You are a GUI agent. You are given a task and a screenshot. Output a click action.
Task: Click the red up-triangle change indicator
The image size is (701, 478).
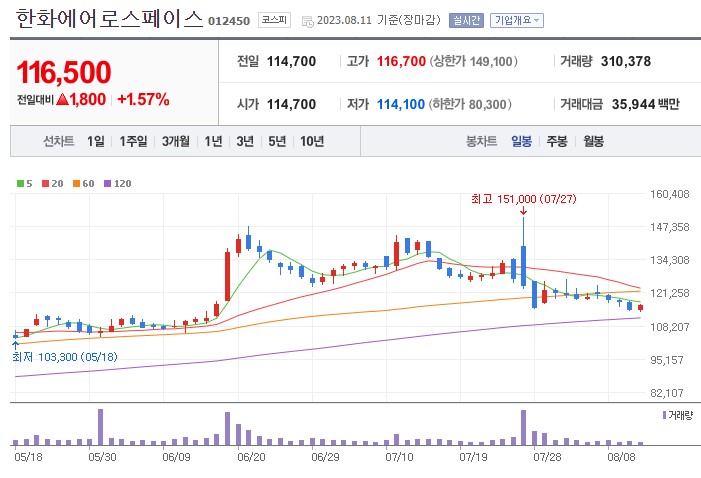[x=63, y=99]
